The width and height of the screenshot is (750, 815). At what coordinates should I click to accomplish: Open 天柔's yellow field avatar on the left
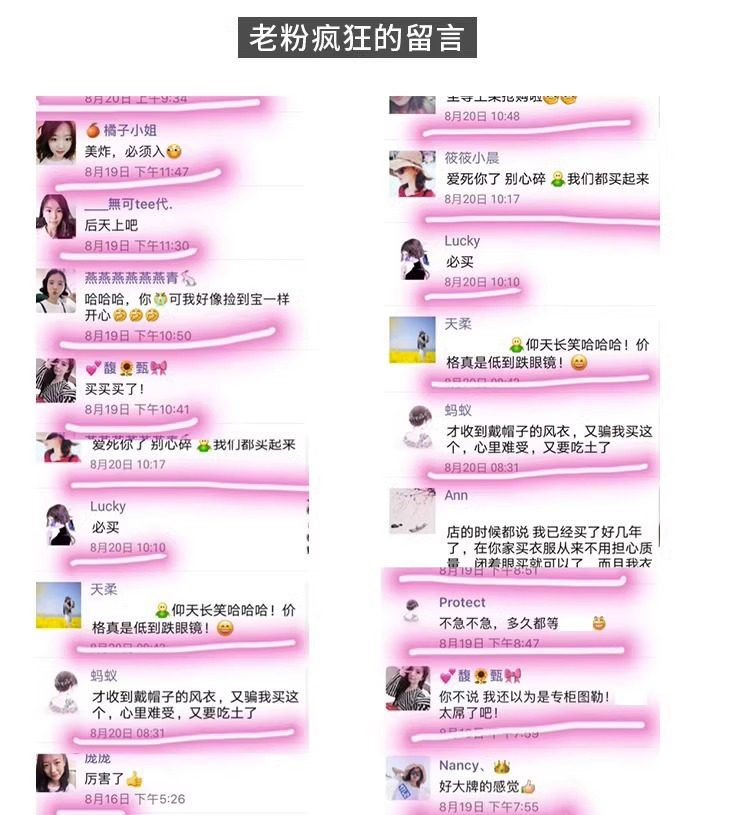pos(58,605)
